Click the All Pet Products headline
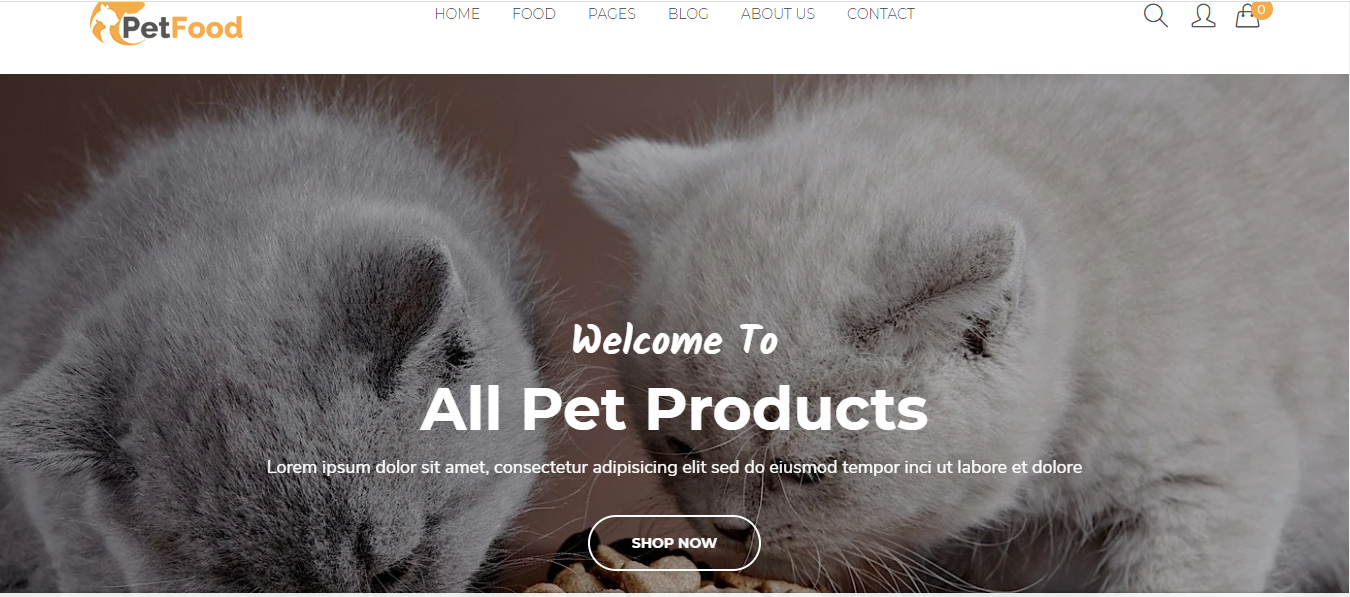Viewport: 1350px width, 597px height. click(x=674, y=408)
